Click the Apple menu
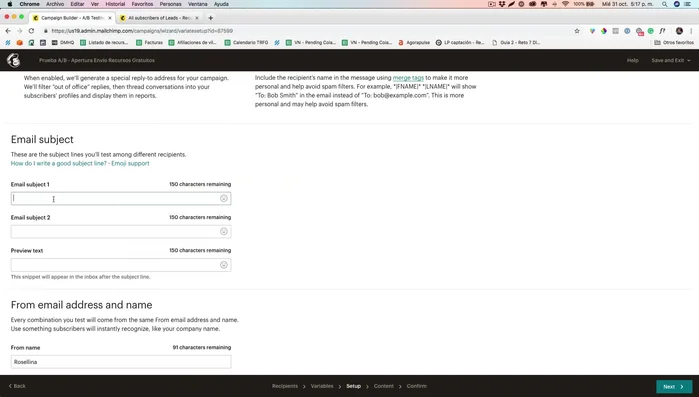Screen dimensions: 699x397 (x=9, y=4)
